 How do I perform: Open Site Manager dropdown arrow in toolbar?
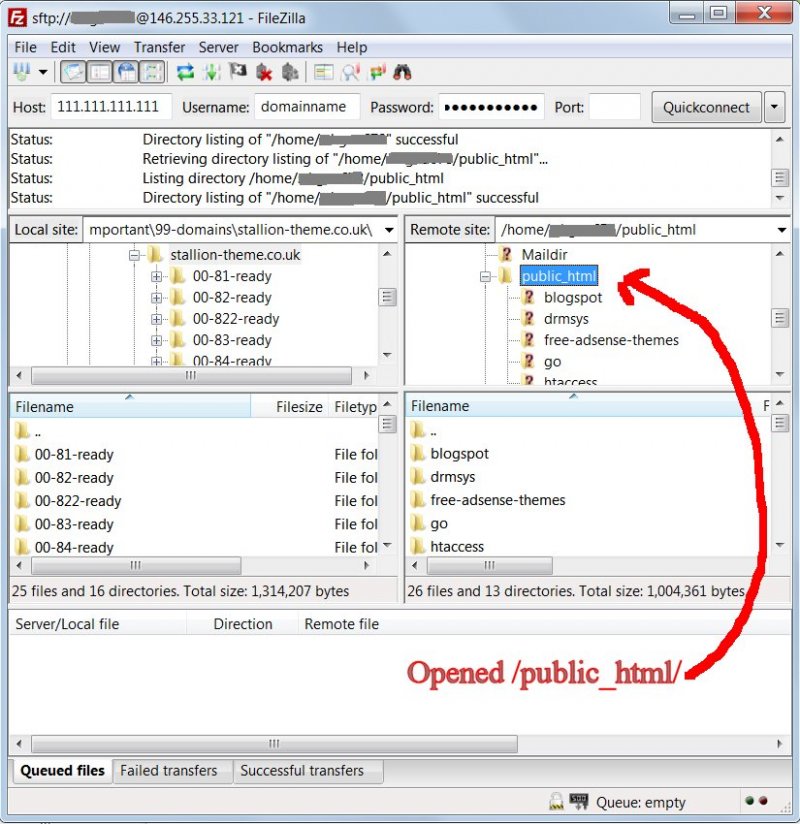click(43, 72)
